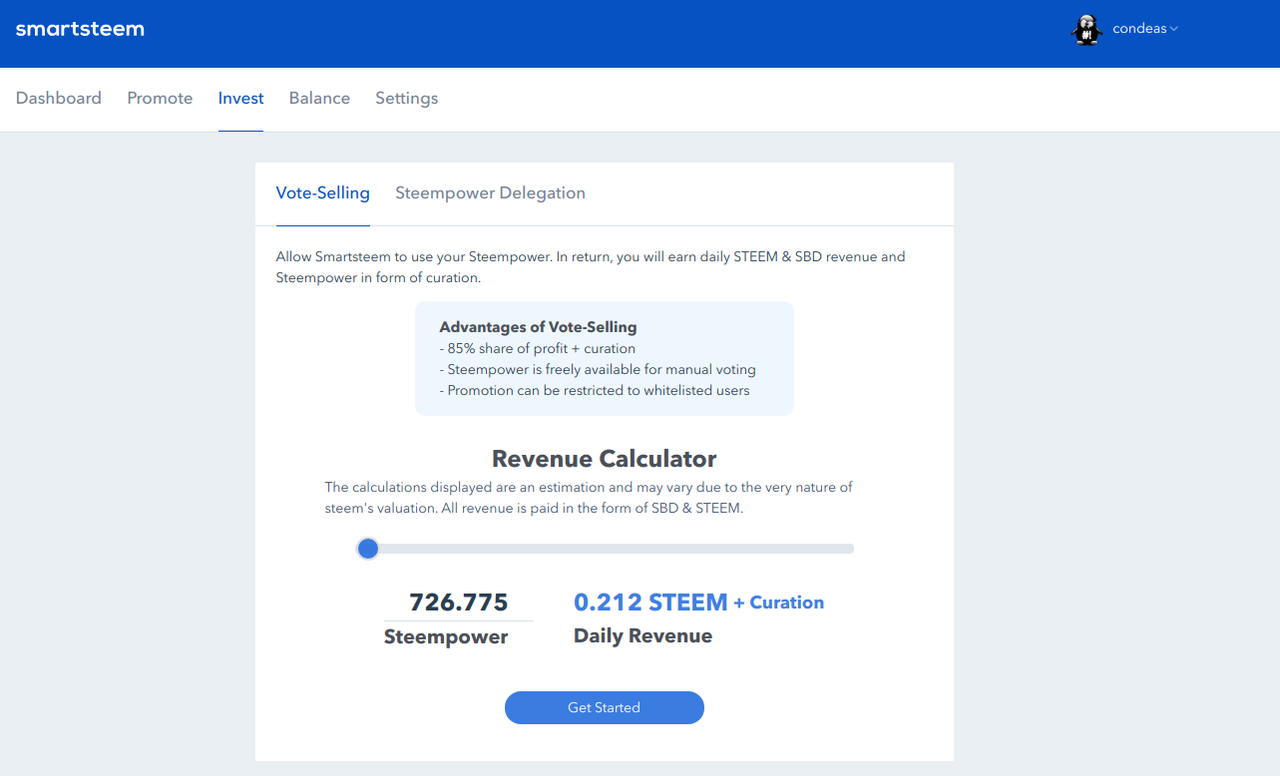The image size is (1280, 776).
Task: Click the Steempower freely available line
Action: [598, 369]
